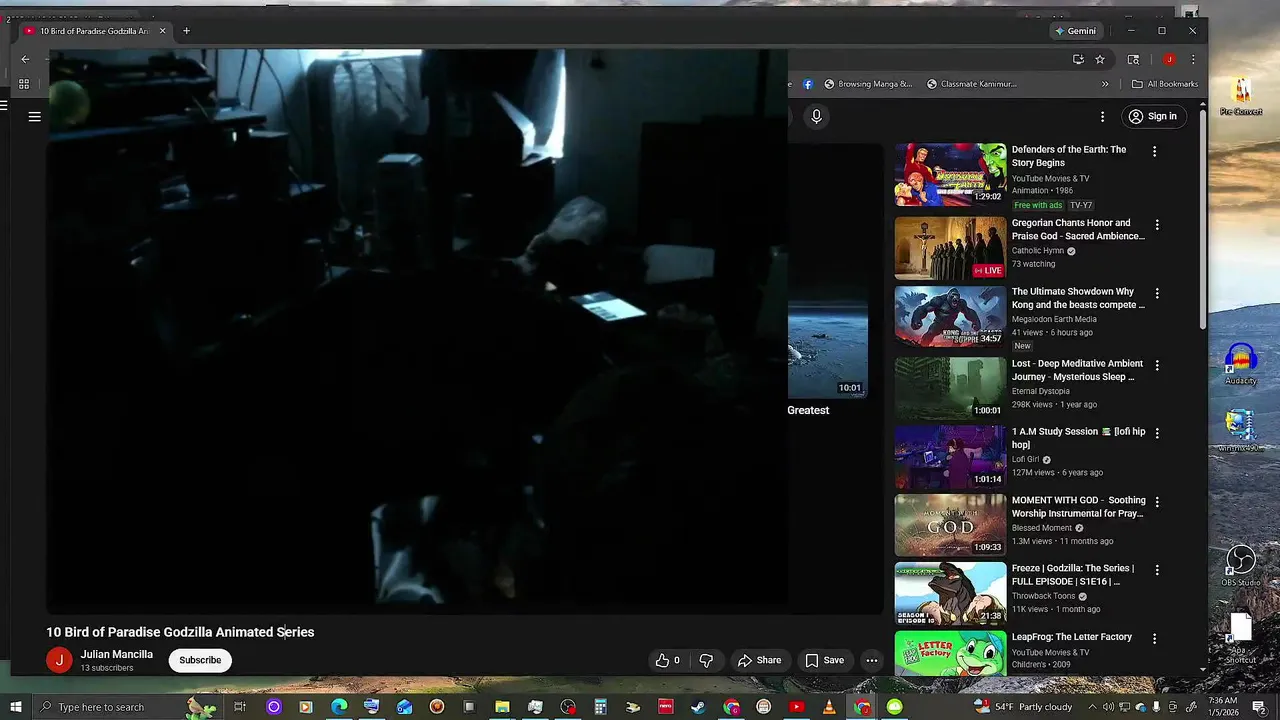Viewport: 1280px width, 720px height.
Task: Open more actions ellipsis below the video
Action: click(x=872, y=660)
